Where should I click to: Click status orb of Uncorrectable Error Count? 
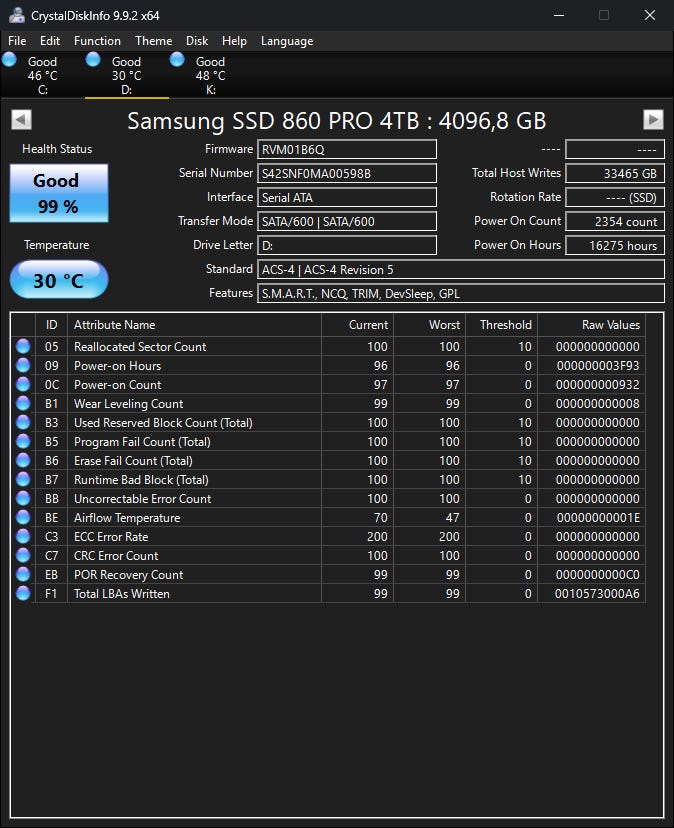click(x=23, y=498)
